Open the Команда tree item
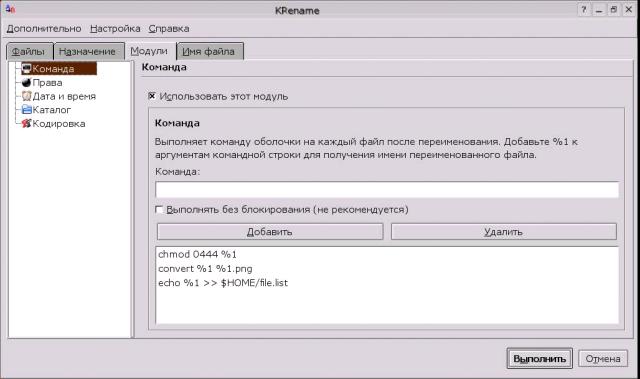The image size is (640, 379). [x=59, y=69]
